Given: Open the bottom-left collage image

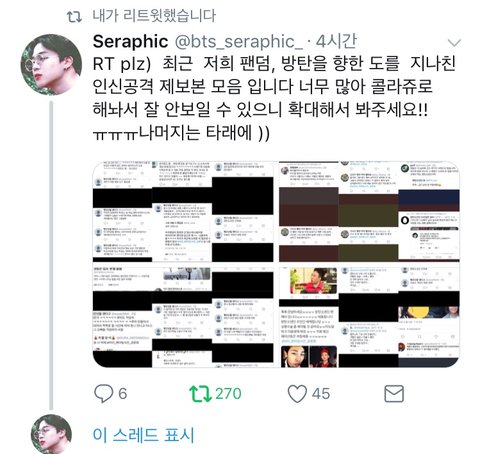Looking at the screenshot, I should 183,317.
